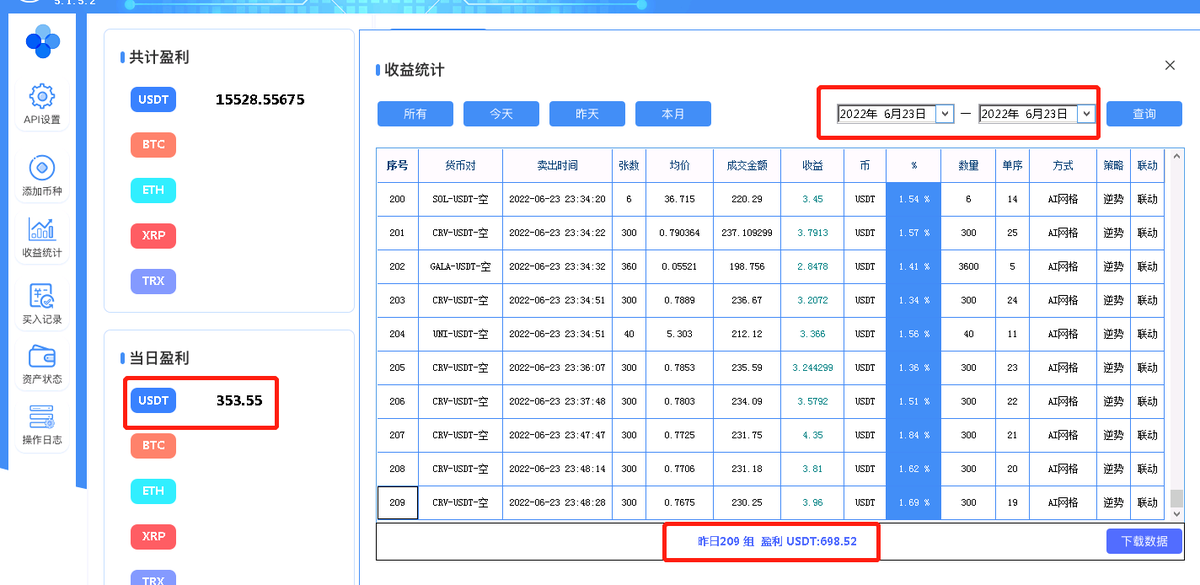Viewport: 1200px width, 585px height.
Task: Click the 策略 column header
Action: [1113, 166]
